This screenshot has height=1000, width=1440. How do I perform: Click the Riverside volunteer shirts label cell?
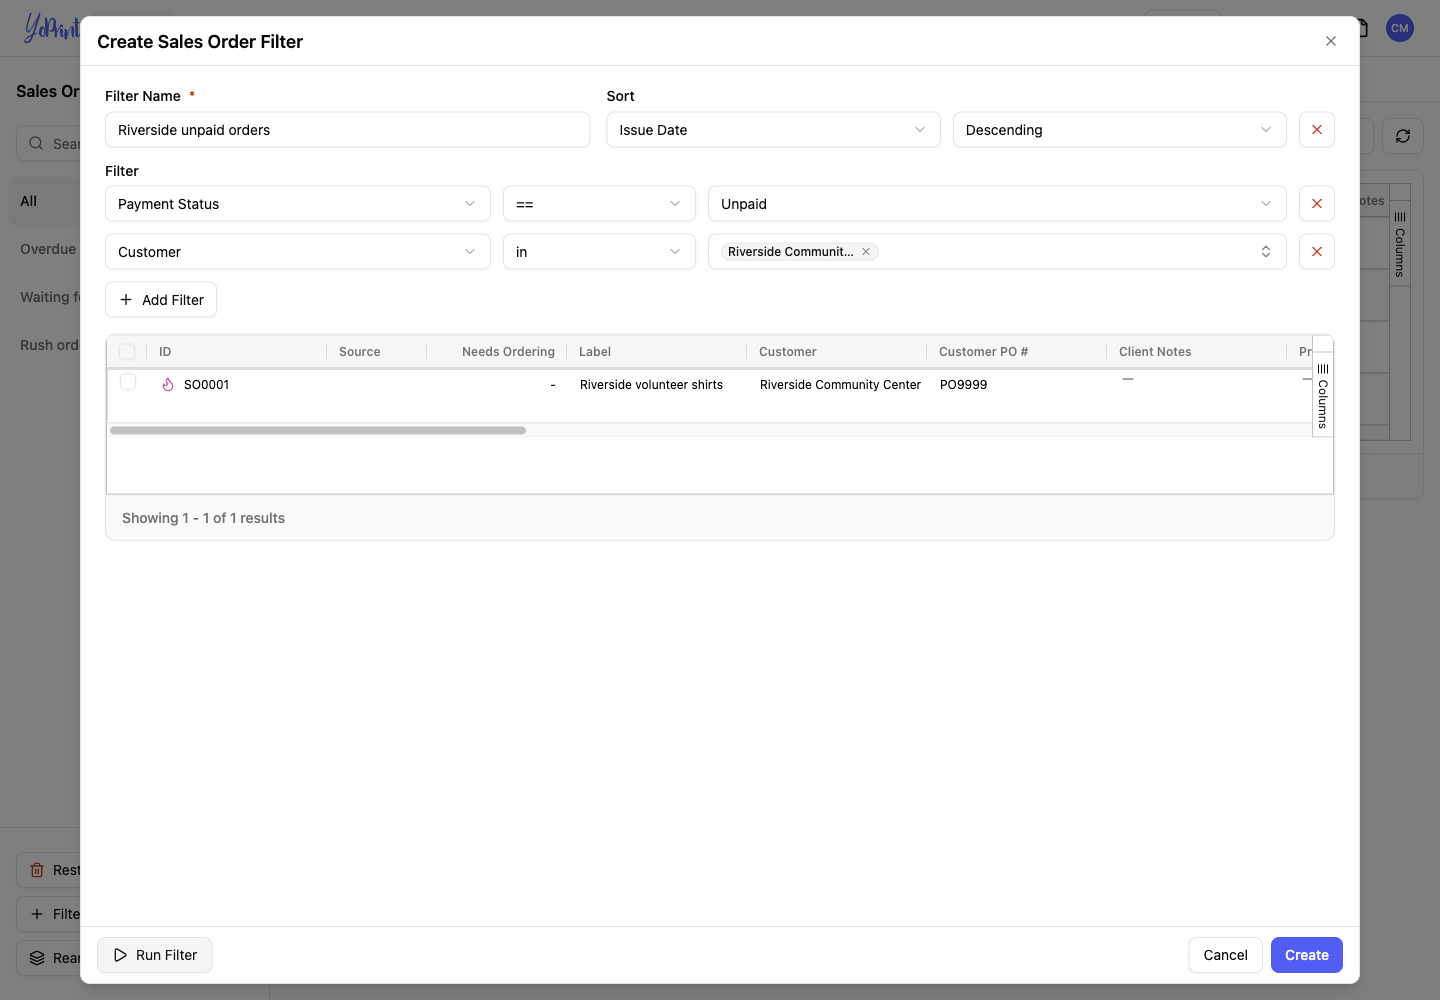651,385
